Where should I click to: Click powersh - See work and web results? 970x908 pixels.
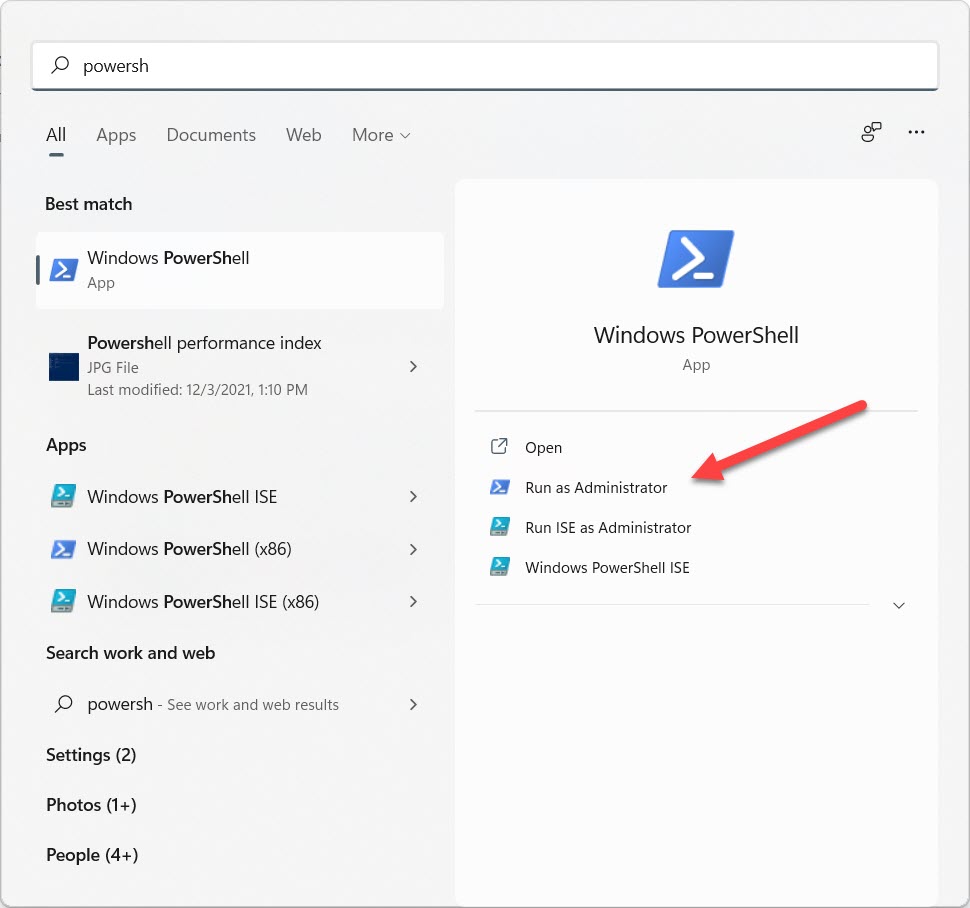tap(213, 705)
